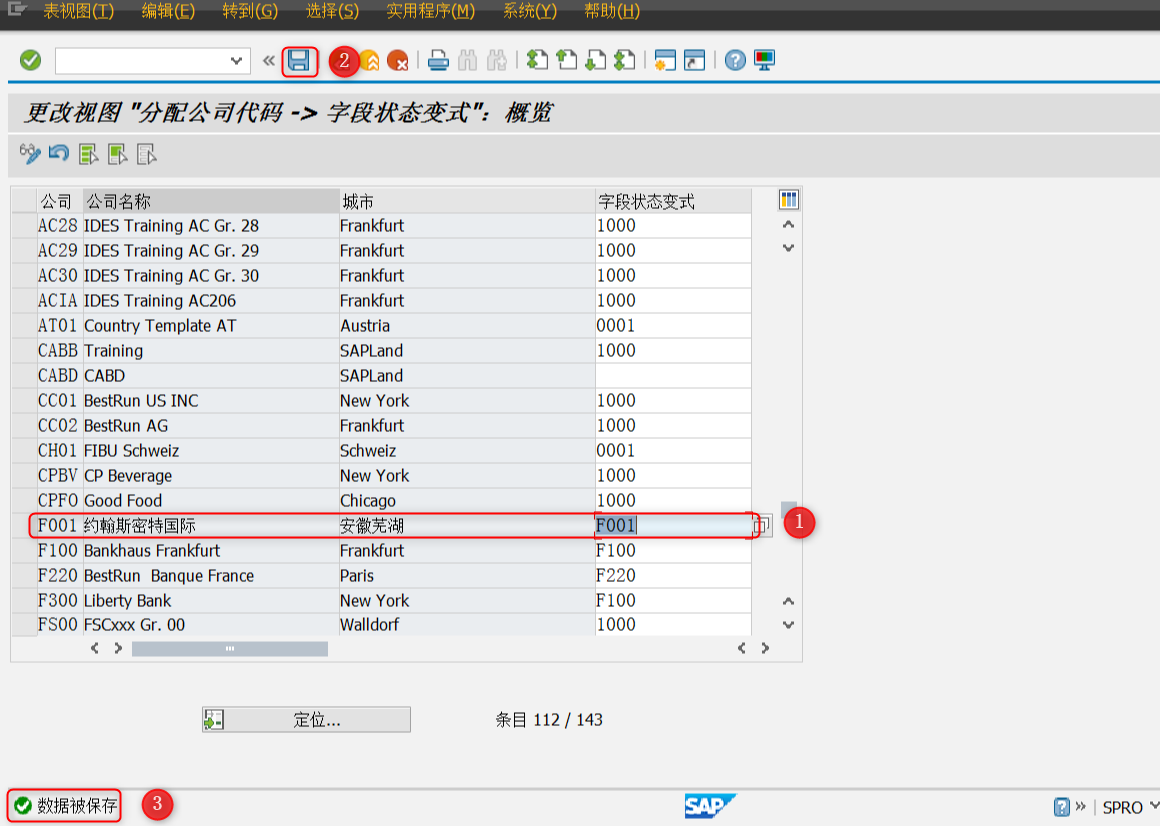Image resolution: width=1160 pixels, height=826 pixels.
Task: Customize local layout monitor icon
Action: point(764,60)
